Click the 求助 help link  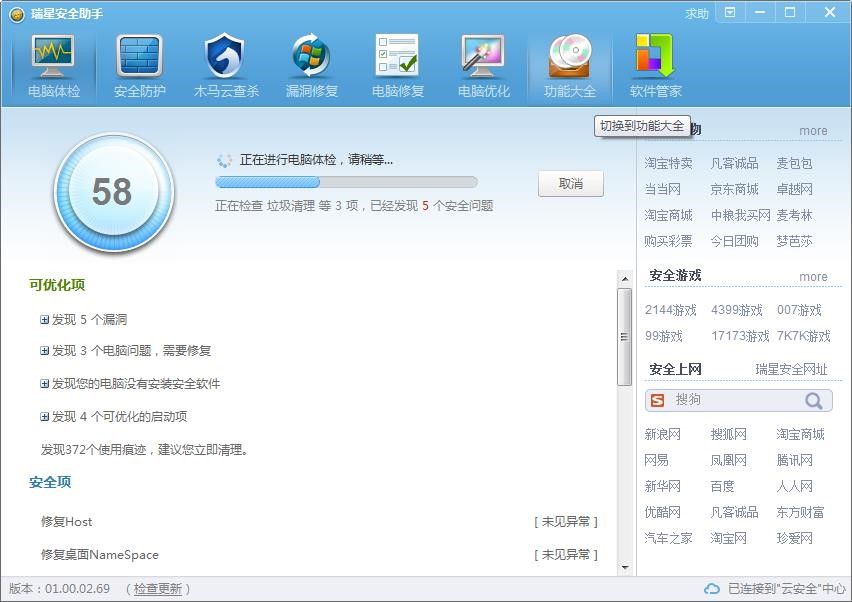click(x=697, y=14)
